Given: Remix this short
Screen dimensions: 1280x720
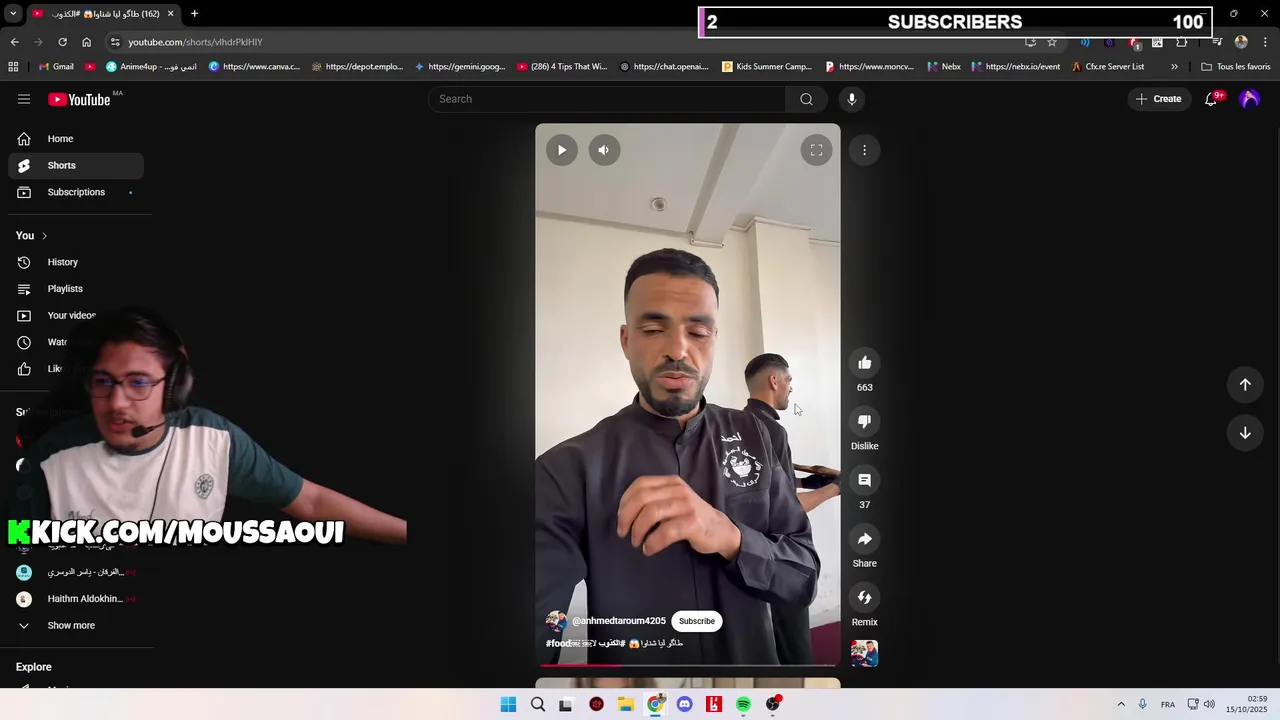Looking at the screenshot, I should [x=865, y=598].
